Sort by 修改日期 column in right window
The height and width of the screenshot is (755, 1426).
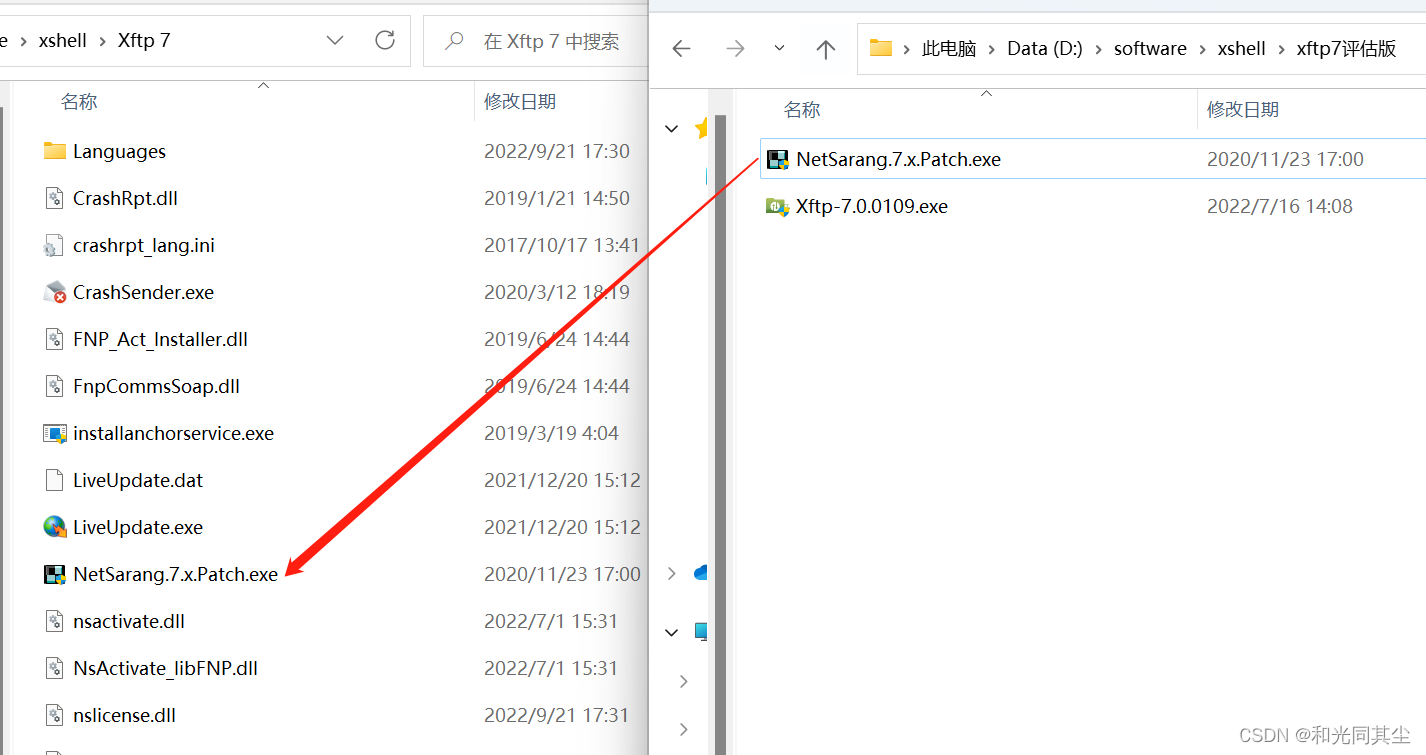coord(1243,109)
